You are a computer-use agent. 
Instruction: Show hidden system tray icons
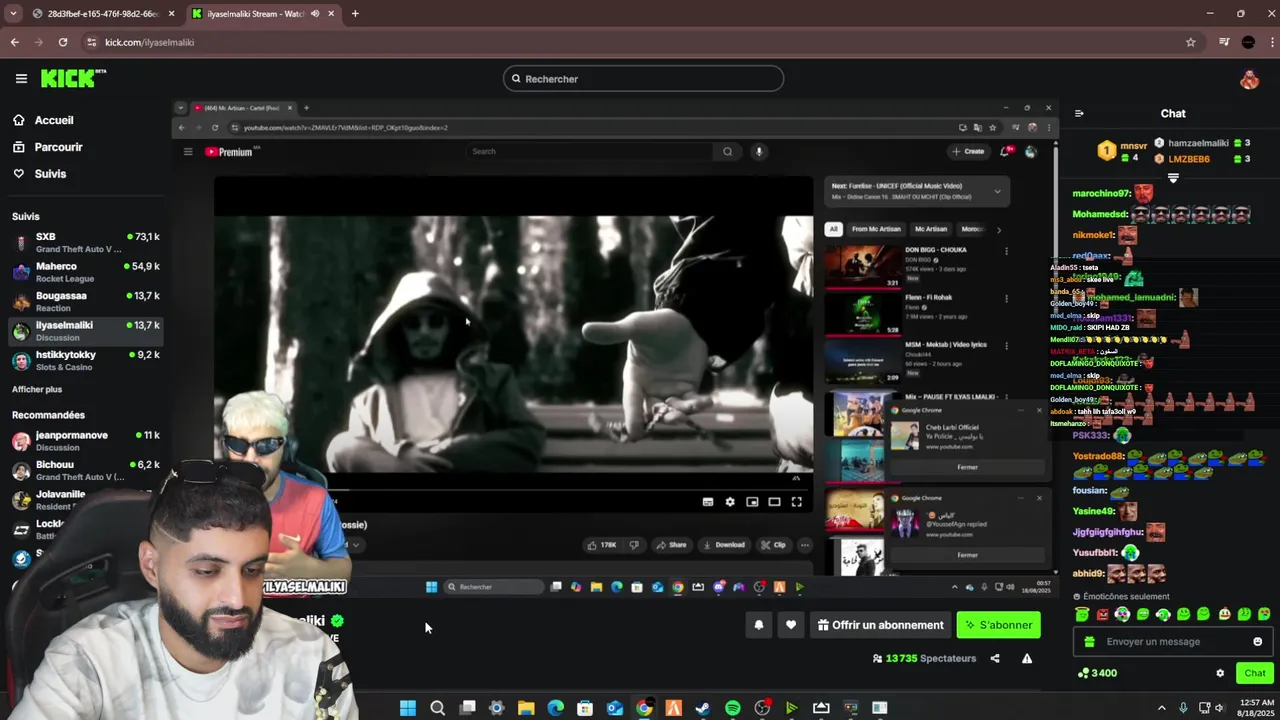point(1161,708)
